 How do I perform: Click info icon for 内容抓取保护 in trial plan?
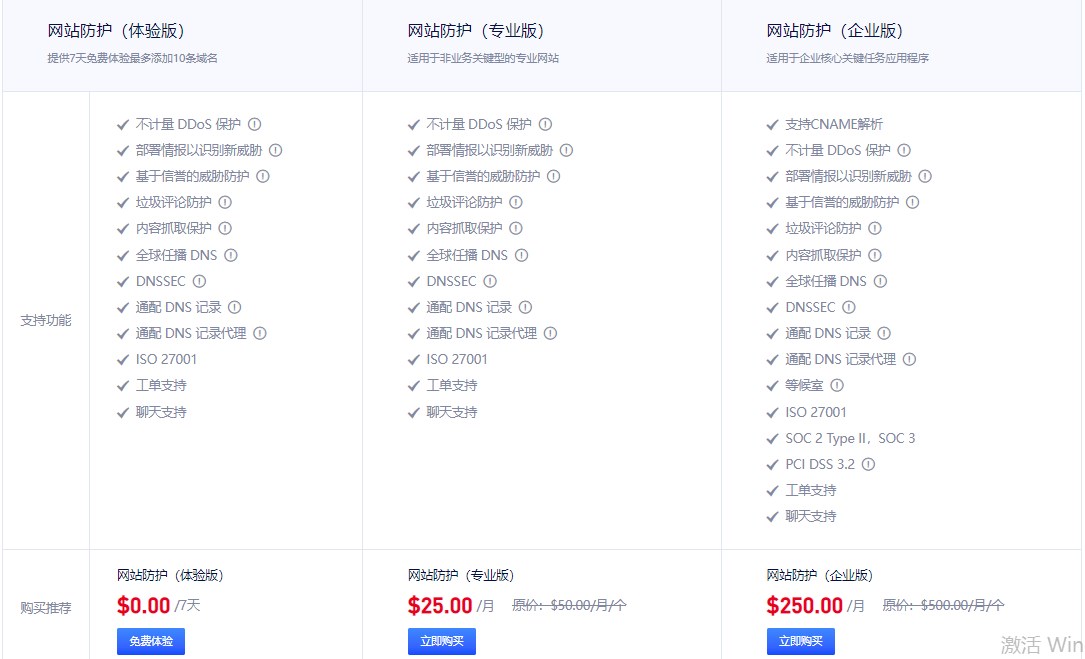225,228
